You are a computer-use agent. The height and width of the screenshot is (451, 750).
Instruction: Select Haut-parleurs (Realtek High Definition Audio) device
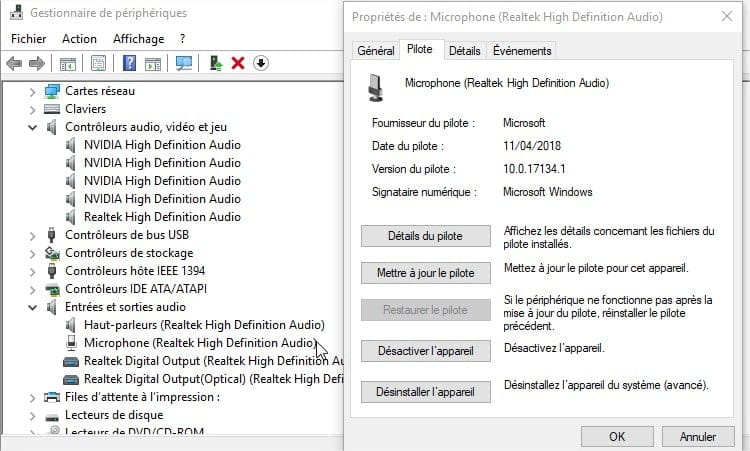pyautogui.click(x=204, y=325)
